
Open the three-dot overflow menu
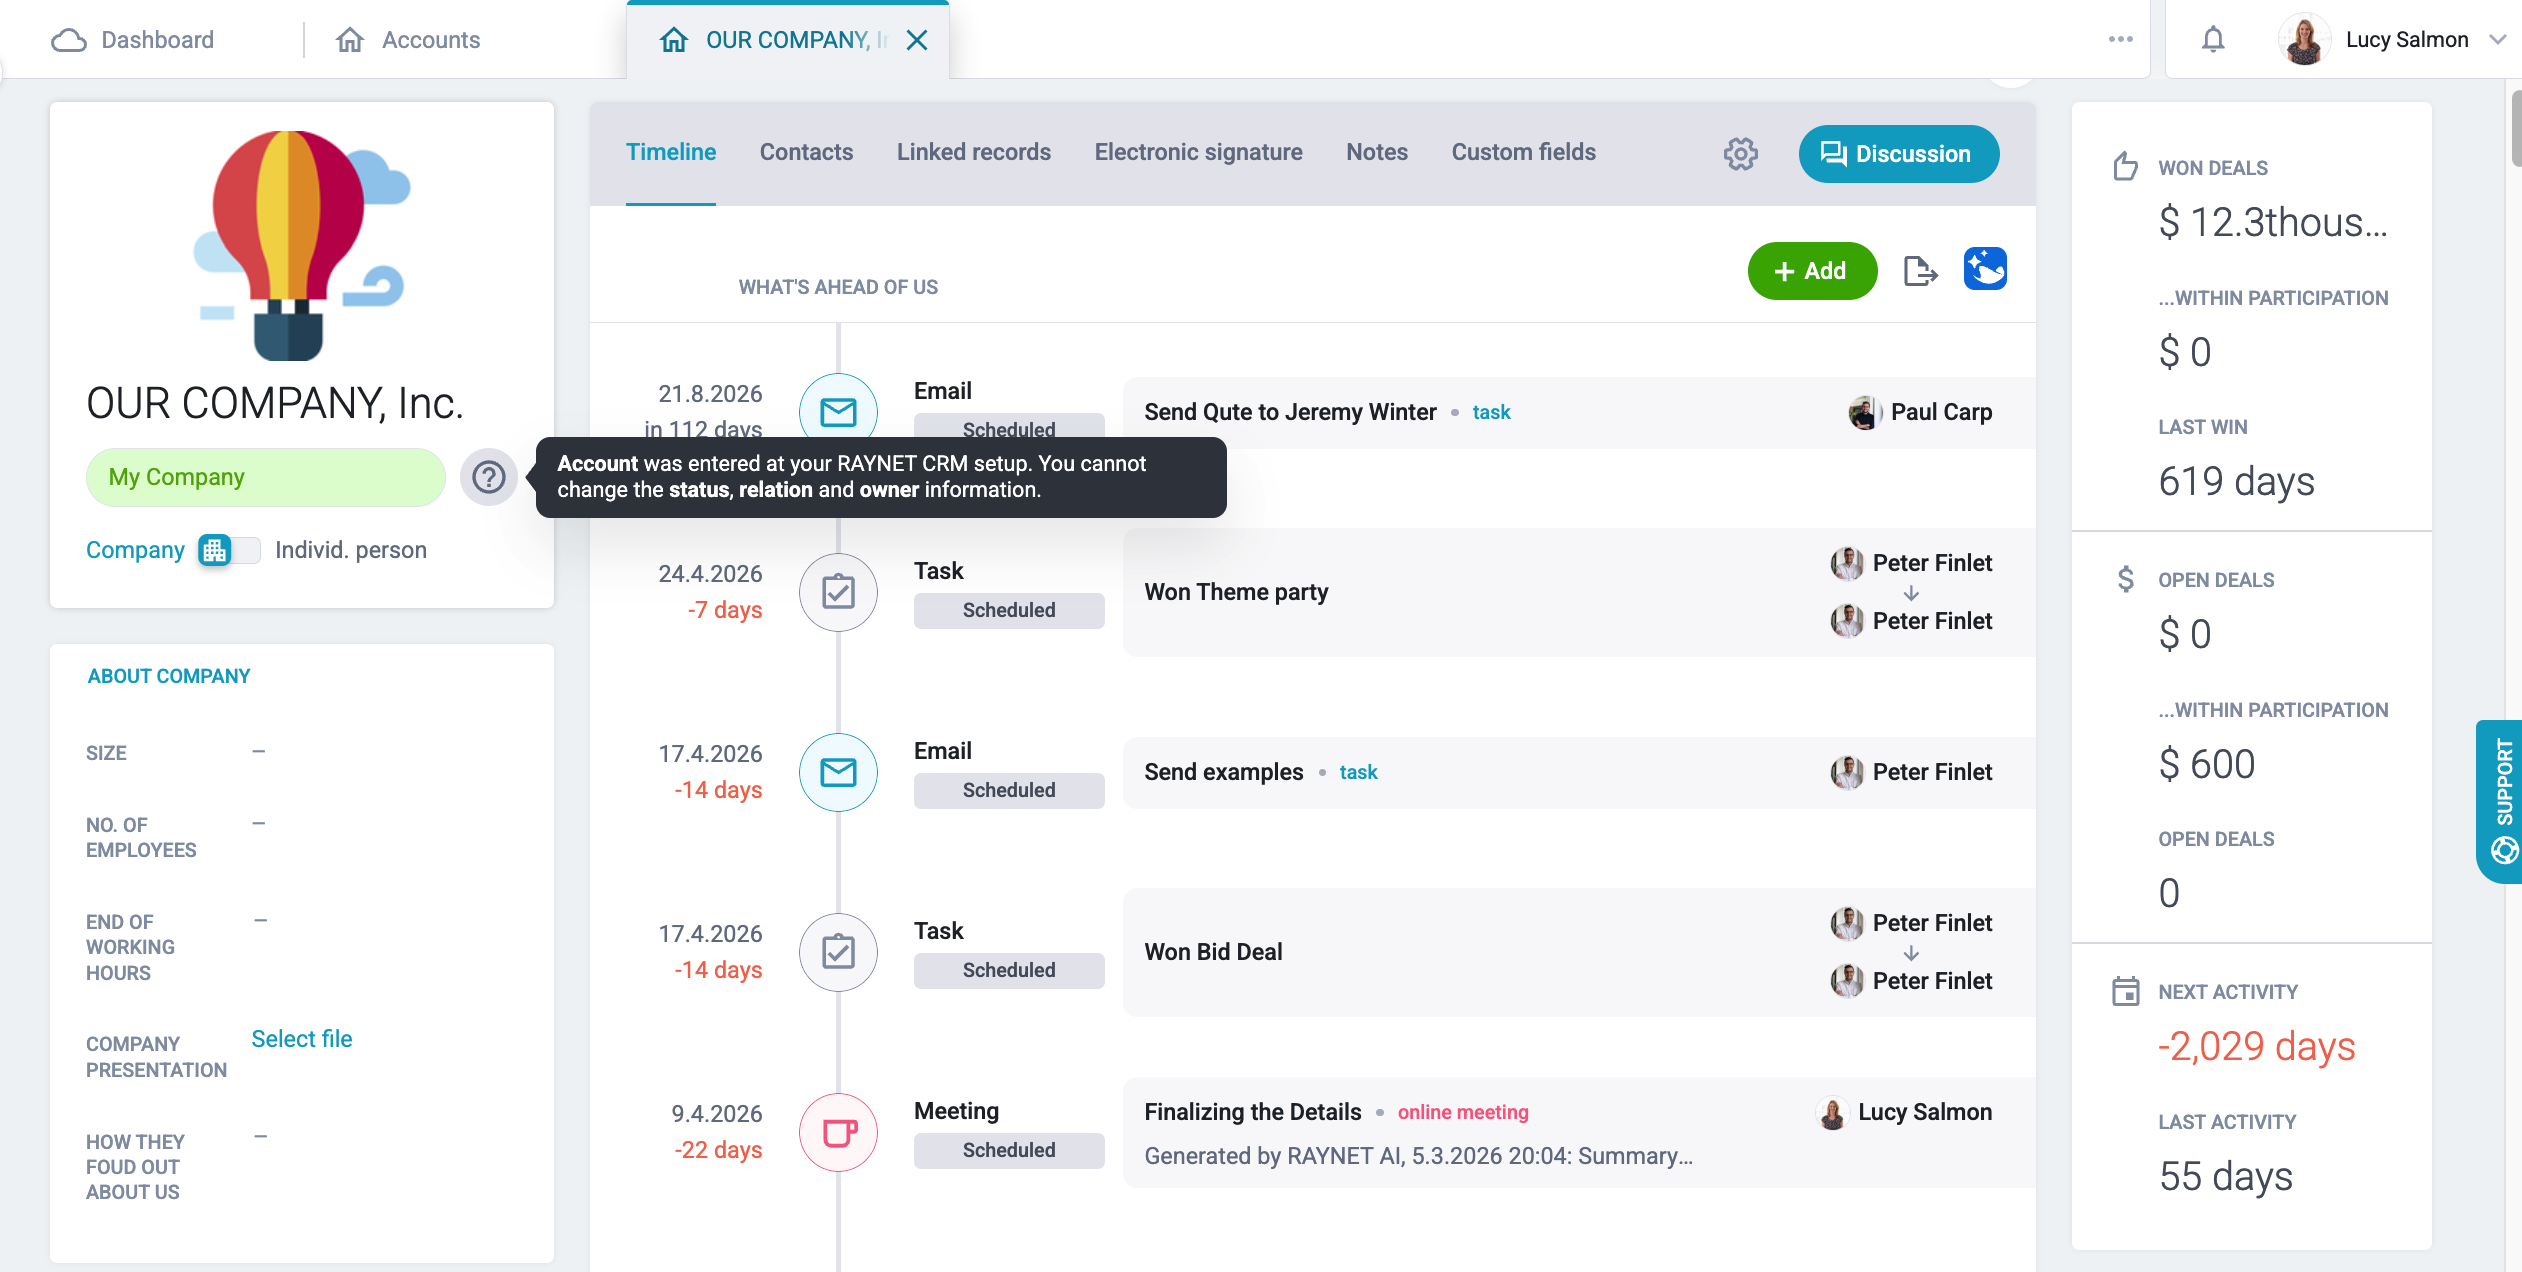2120,39
